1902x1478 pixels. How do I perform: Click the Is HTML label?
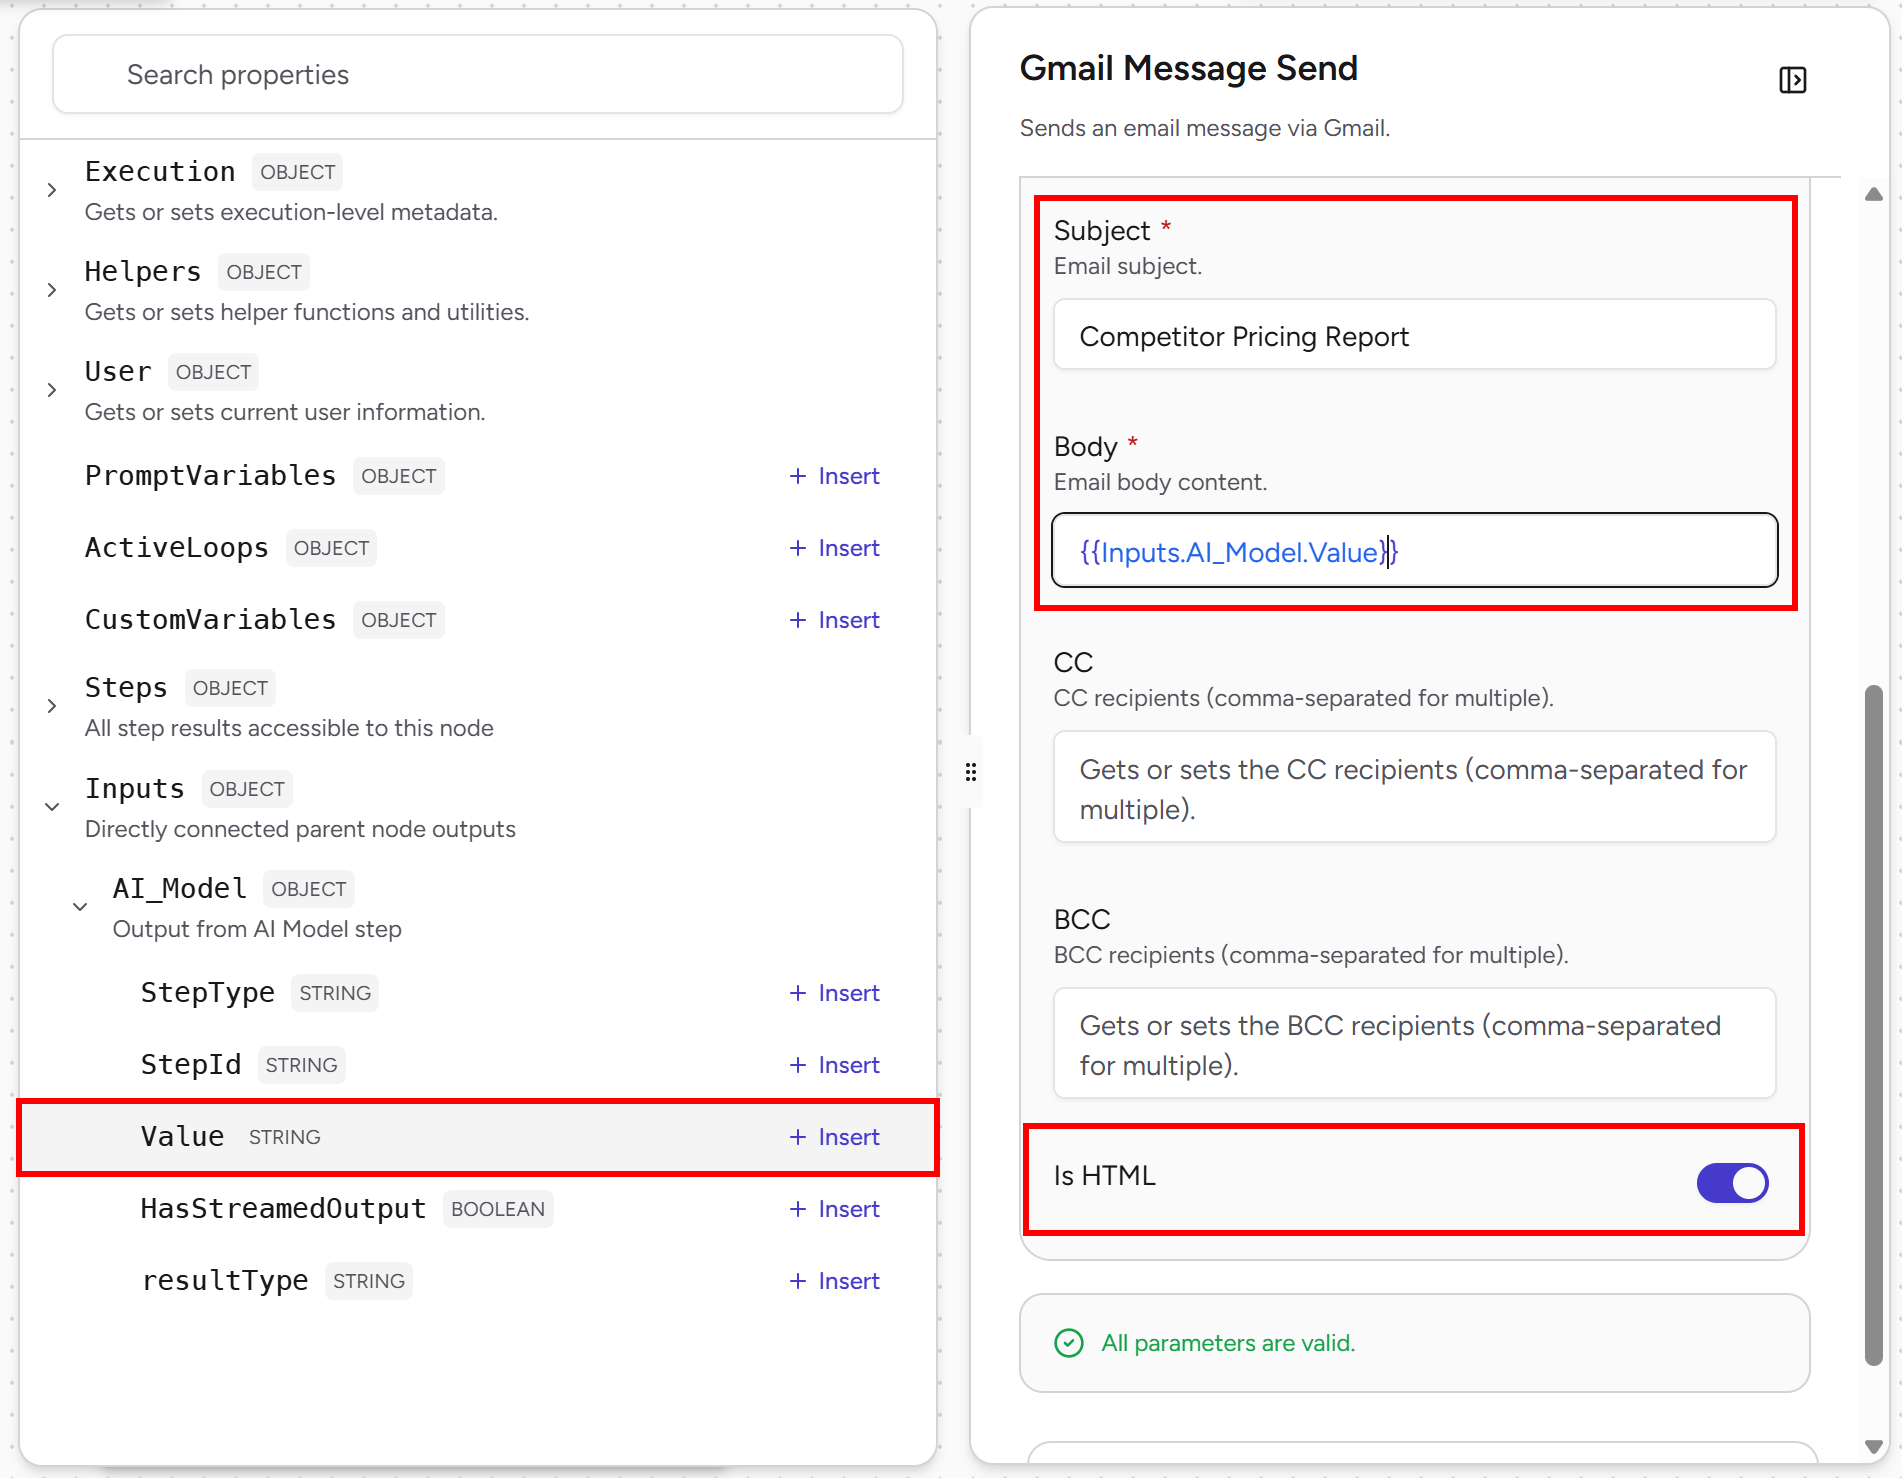[x=1104, y=1176]
